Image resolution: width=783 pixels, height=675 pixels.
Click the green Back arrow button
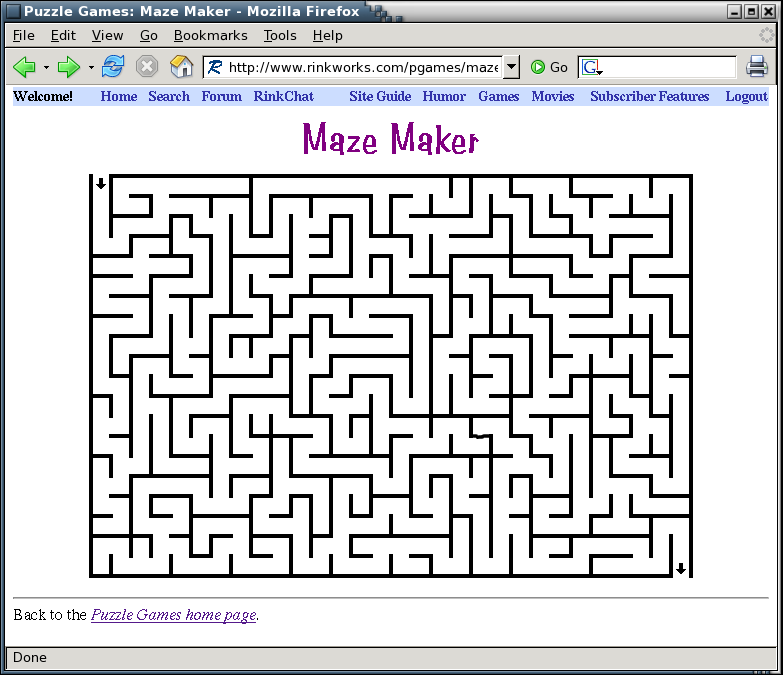coord(24,66)
